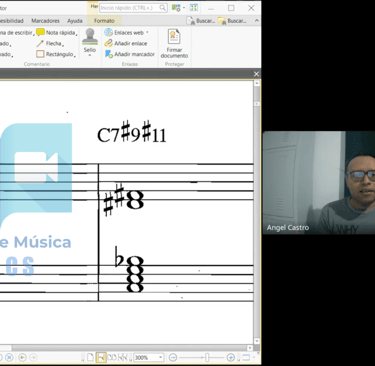Pick the Rectángulo shape tool
The height and width of the screenshot is (366, 375).
56,54
